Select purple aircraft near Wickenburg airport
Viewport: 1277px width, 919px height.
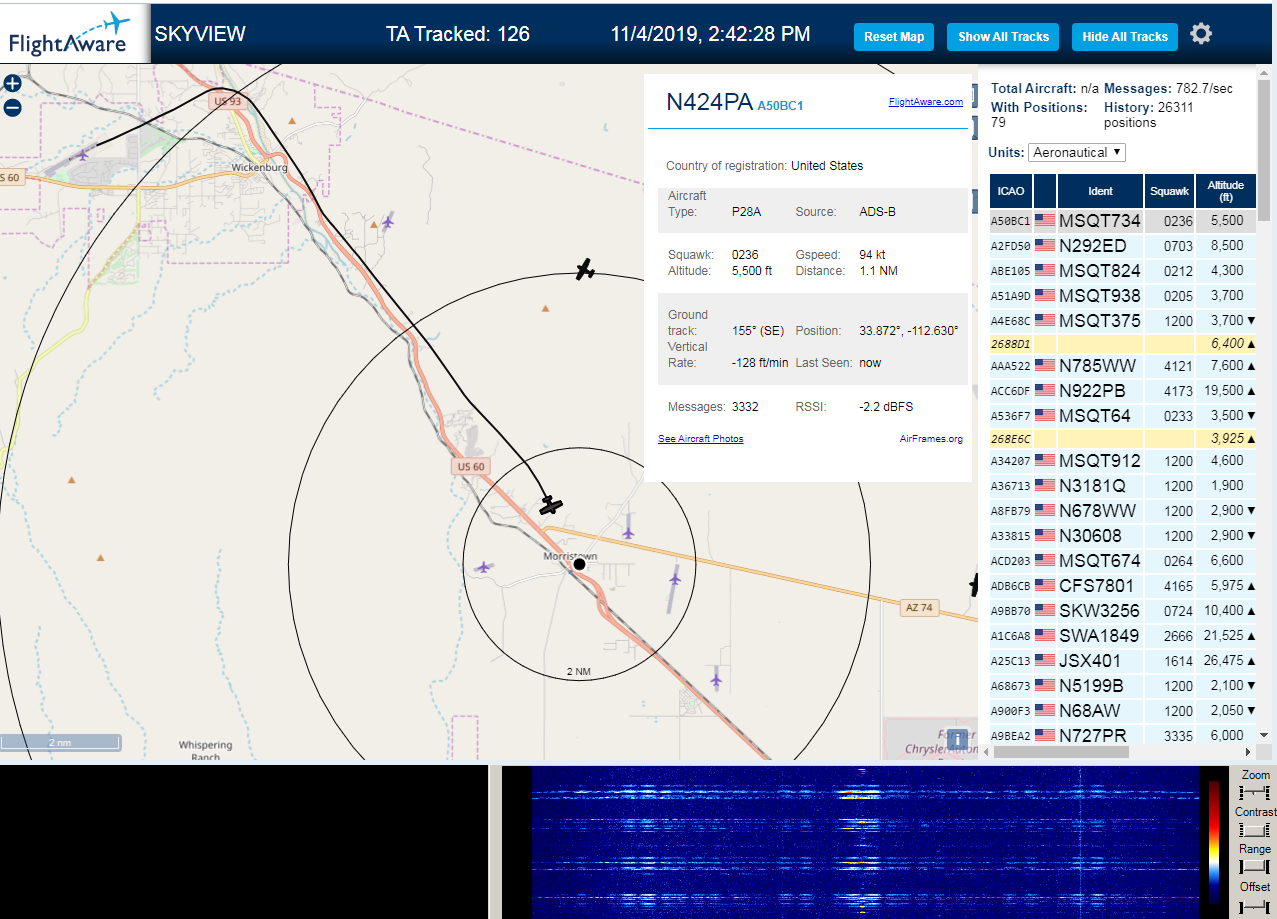[83, 154]
